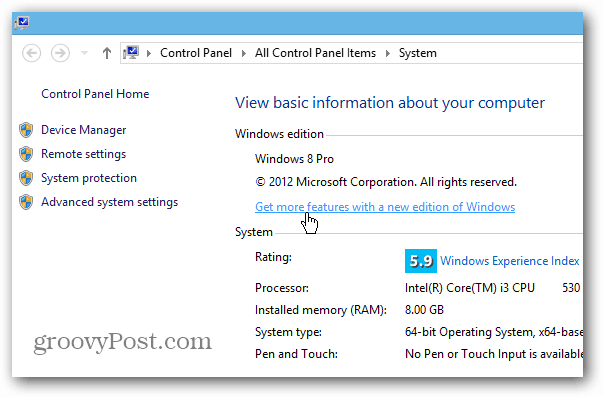Click the Intel(R) Core(TM) i3 CPU value
The width and height of the screenshot is (603, 397).
coord(470,288)
